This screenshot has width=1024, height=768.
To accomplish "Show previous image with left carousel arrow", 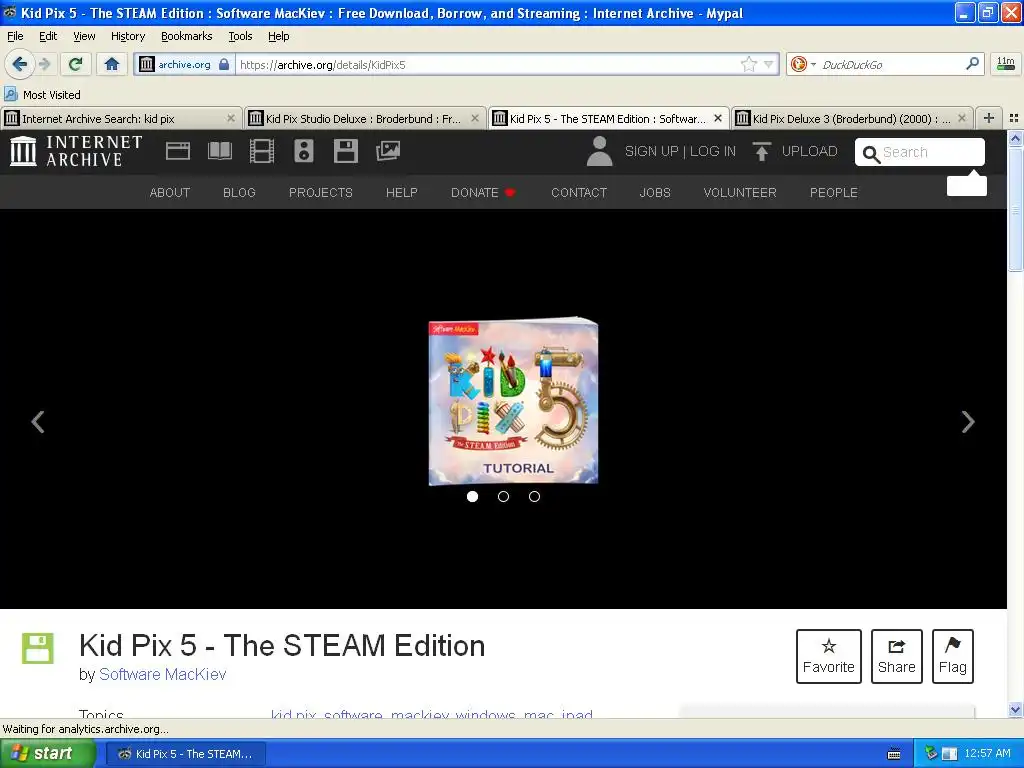I will [x=38, y=422].
